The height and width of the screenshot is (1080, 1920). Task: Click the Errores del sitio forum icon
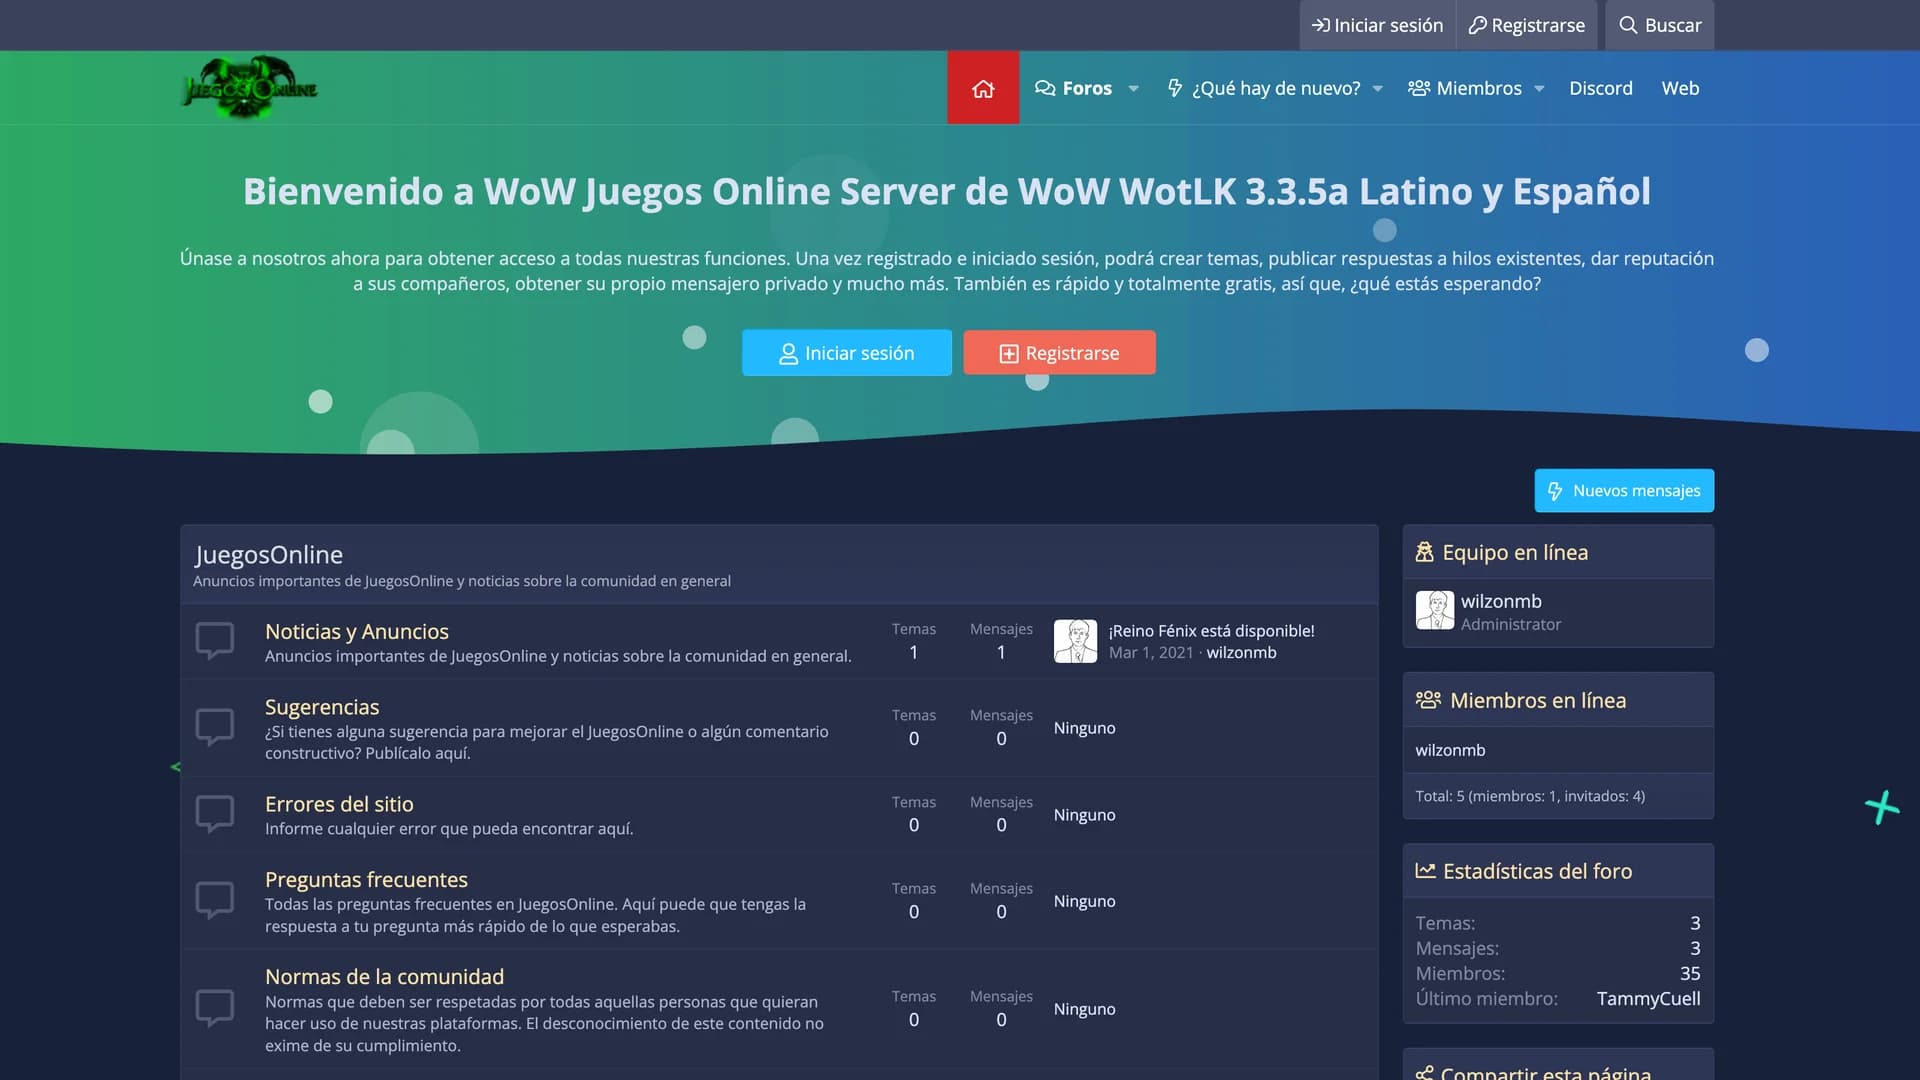coord(215,815)
